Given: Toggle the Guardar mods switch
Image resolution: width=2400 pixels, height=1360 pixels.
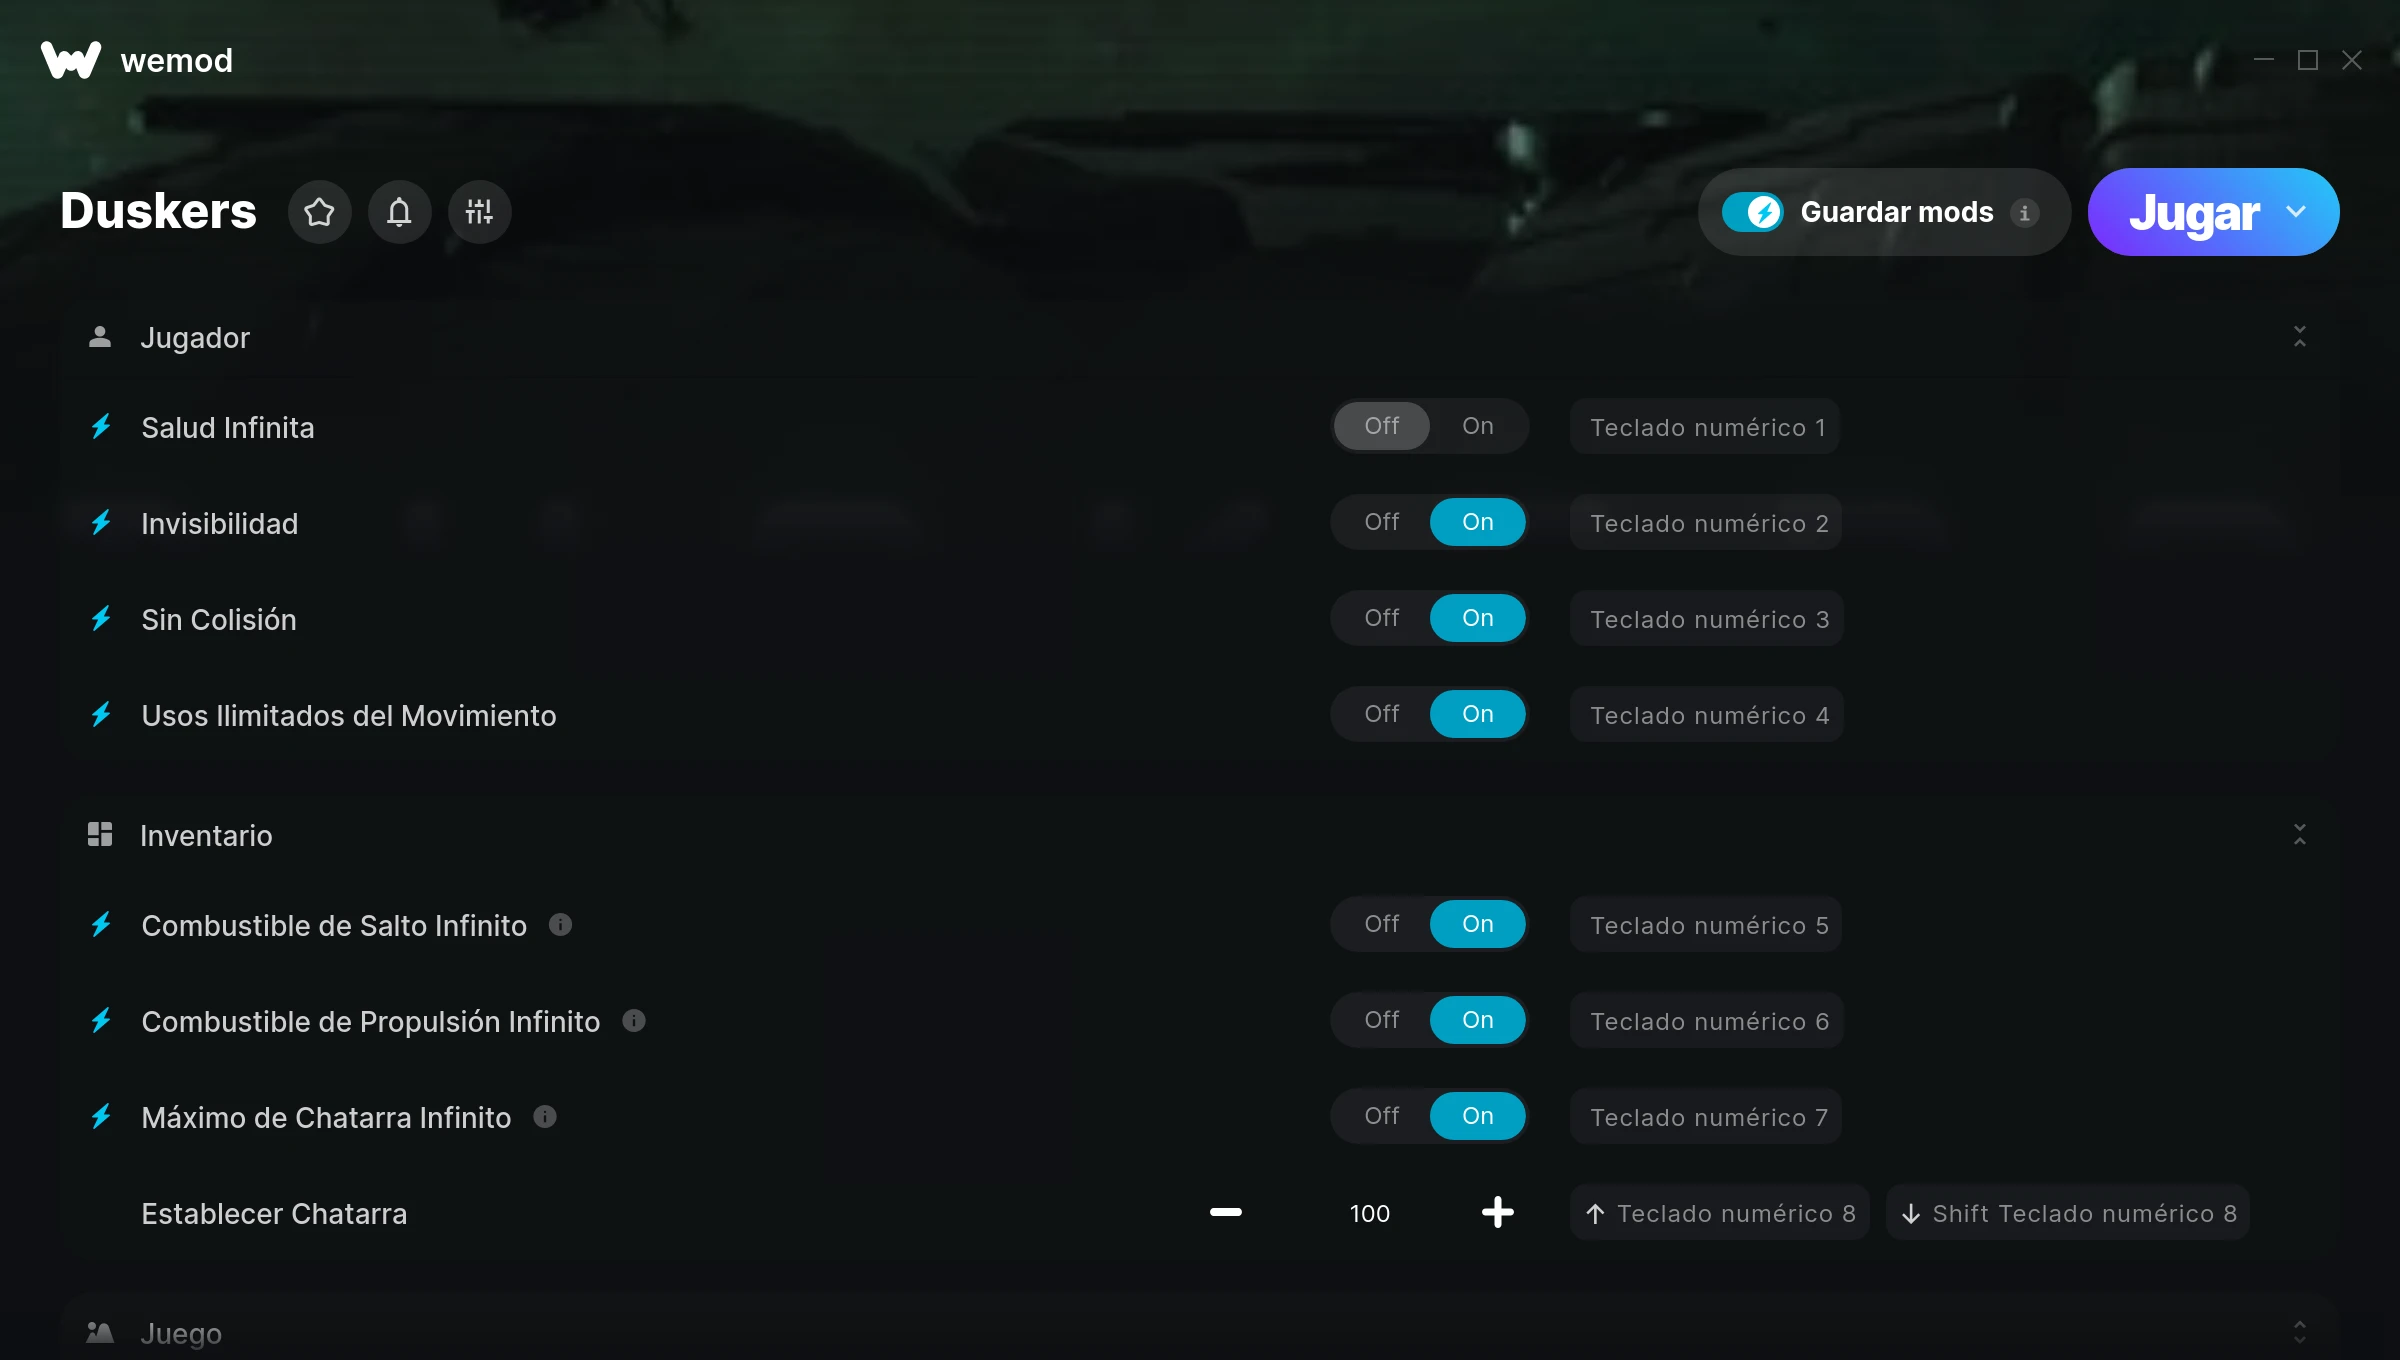Looking at the screenshot, I should [x=1752, y=212].
